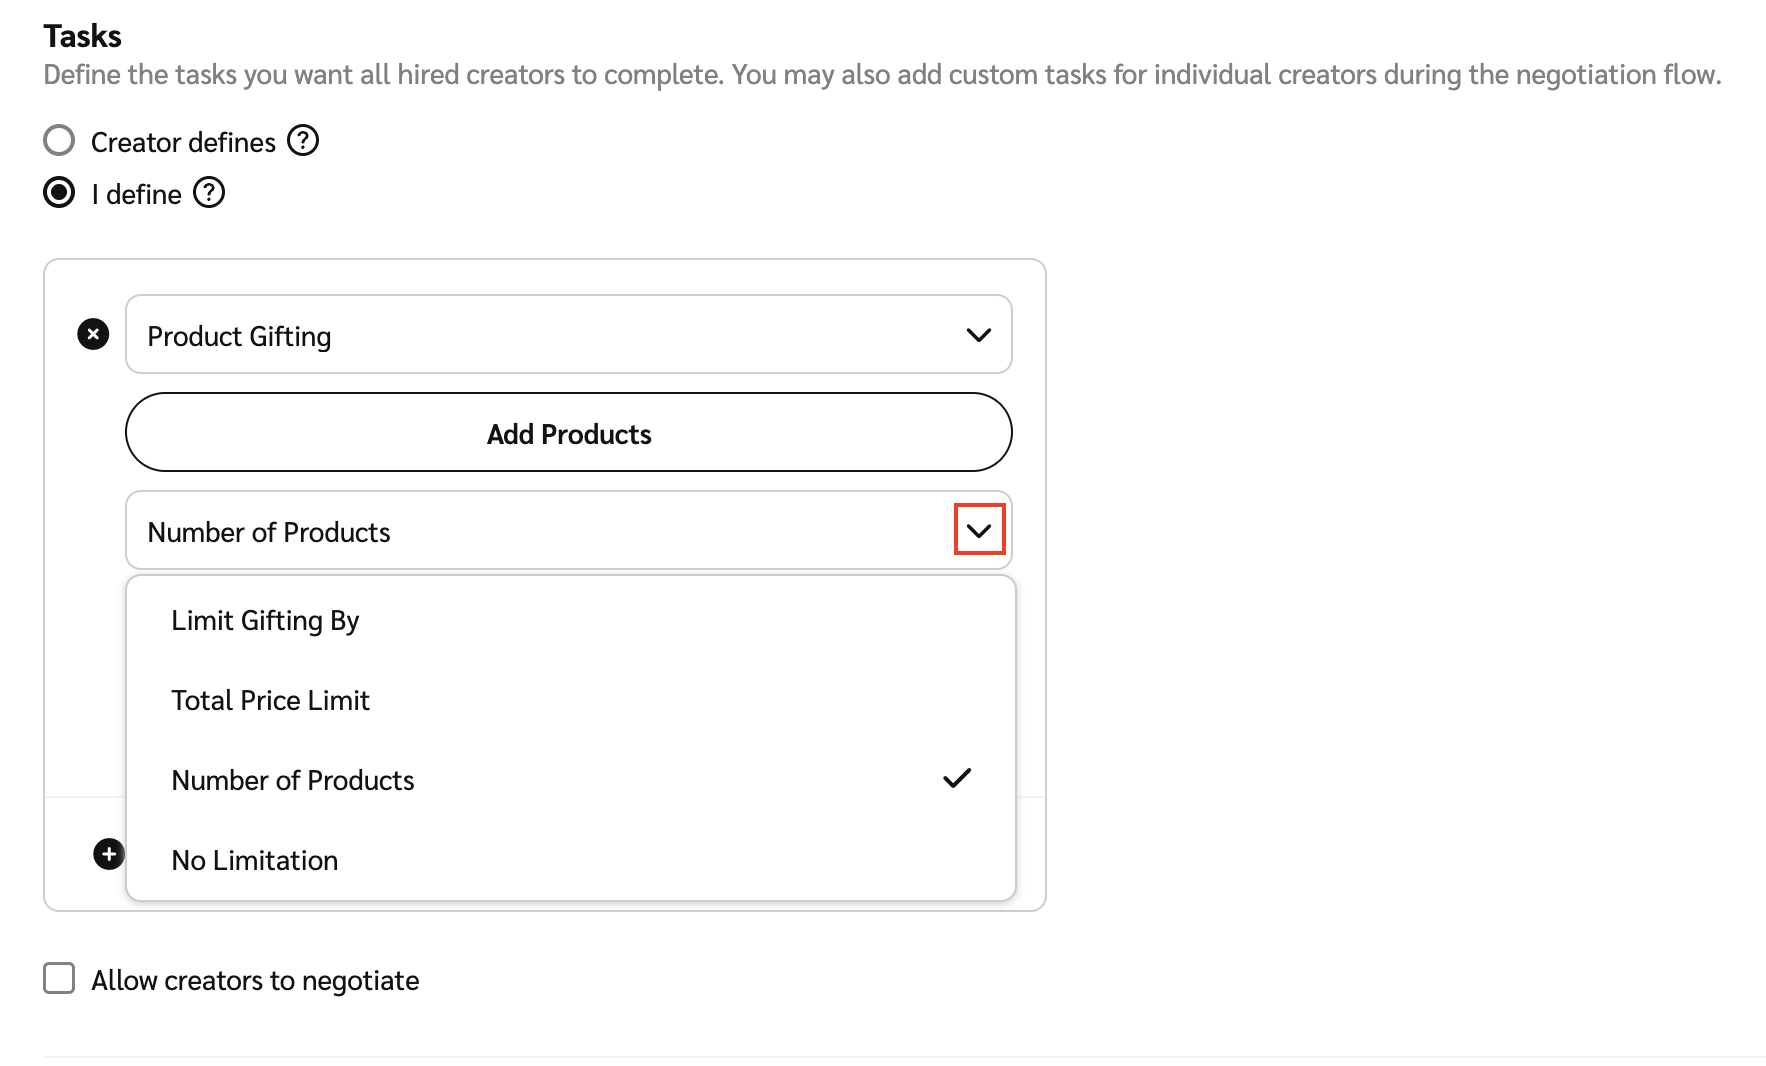Collapse the Number of Products chevron arrow
This screenshot has width=1766, height=1066.
point(979,530)
